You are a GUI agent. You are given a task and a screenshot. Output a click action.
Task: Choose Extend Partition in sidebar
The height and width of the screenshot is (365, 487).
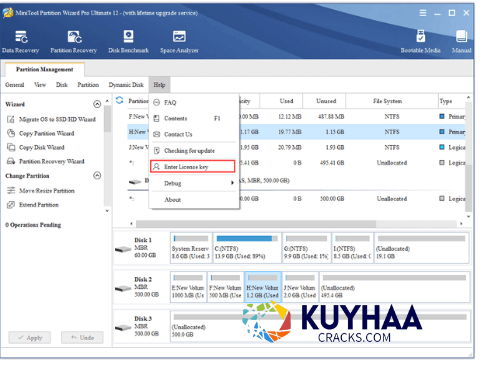click(33, 205)
